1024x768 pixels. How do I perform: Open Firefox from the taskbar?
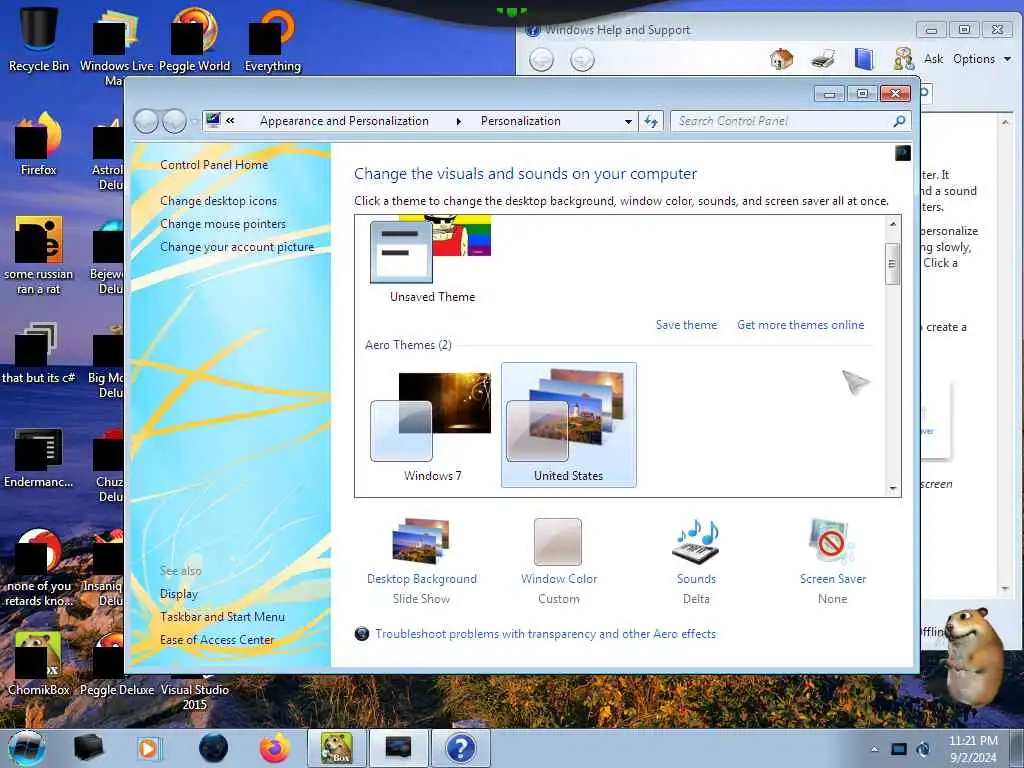pyautogui.click(x=275, y=748)
